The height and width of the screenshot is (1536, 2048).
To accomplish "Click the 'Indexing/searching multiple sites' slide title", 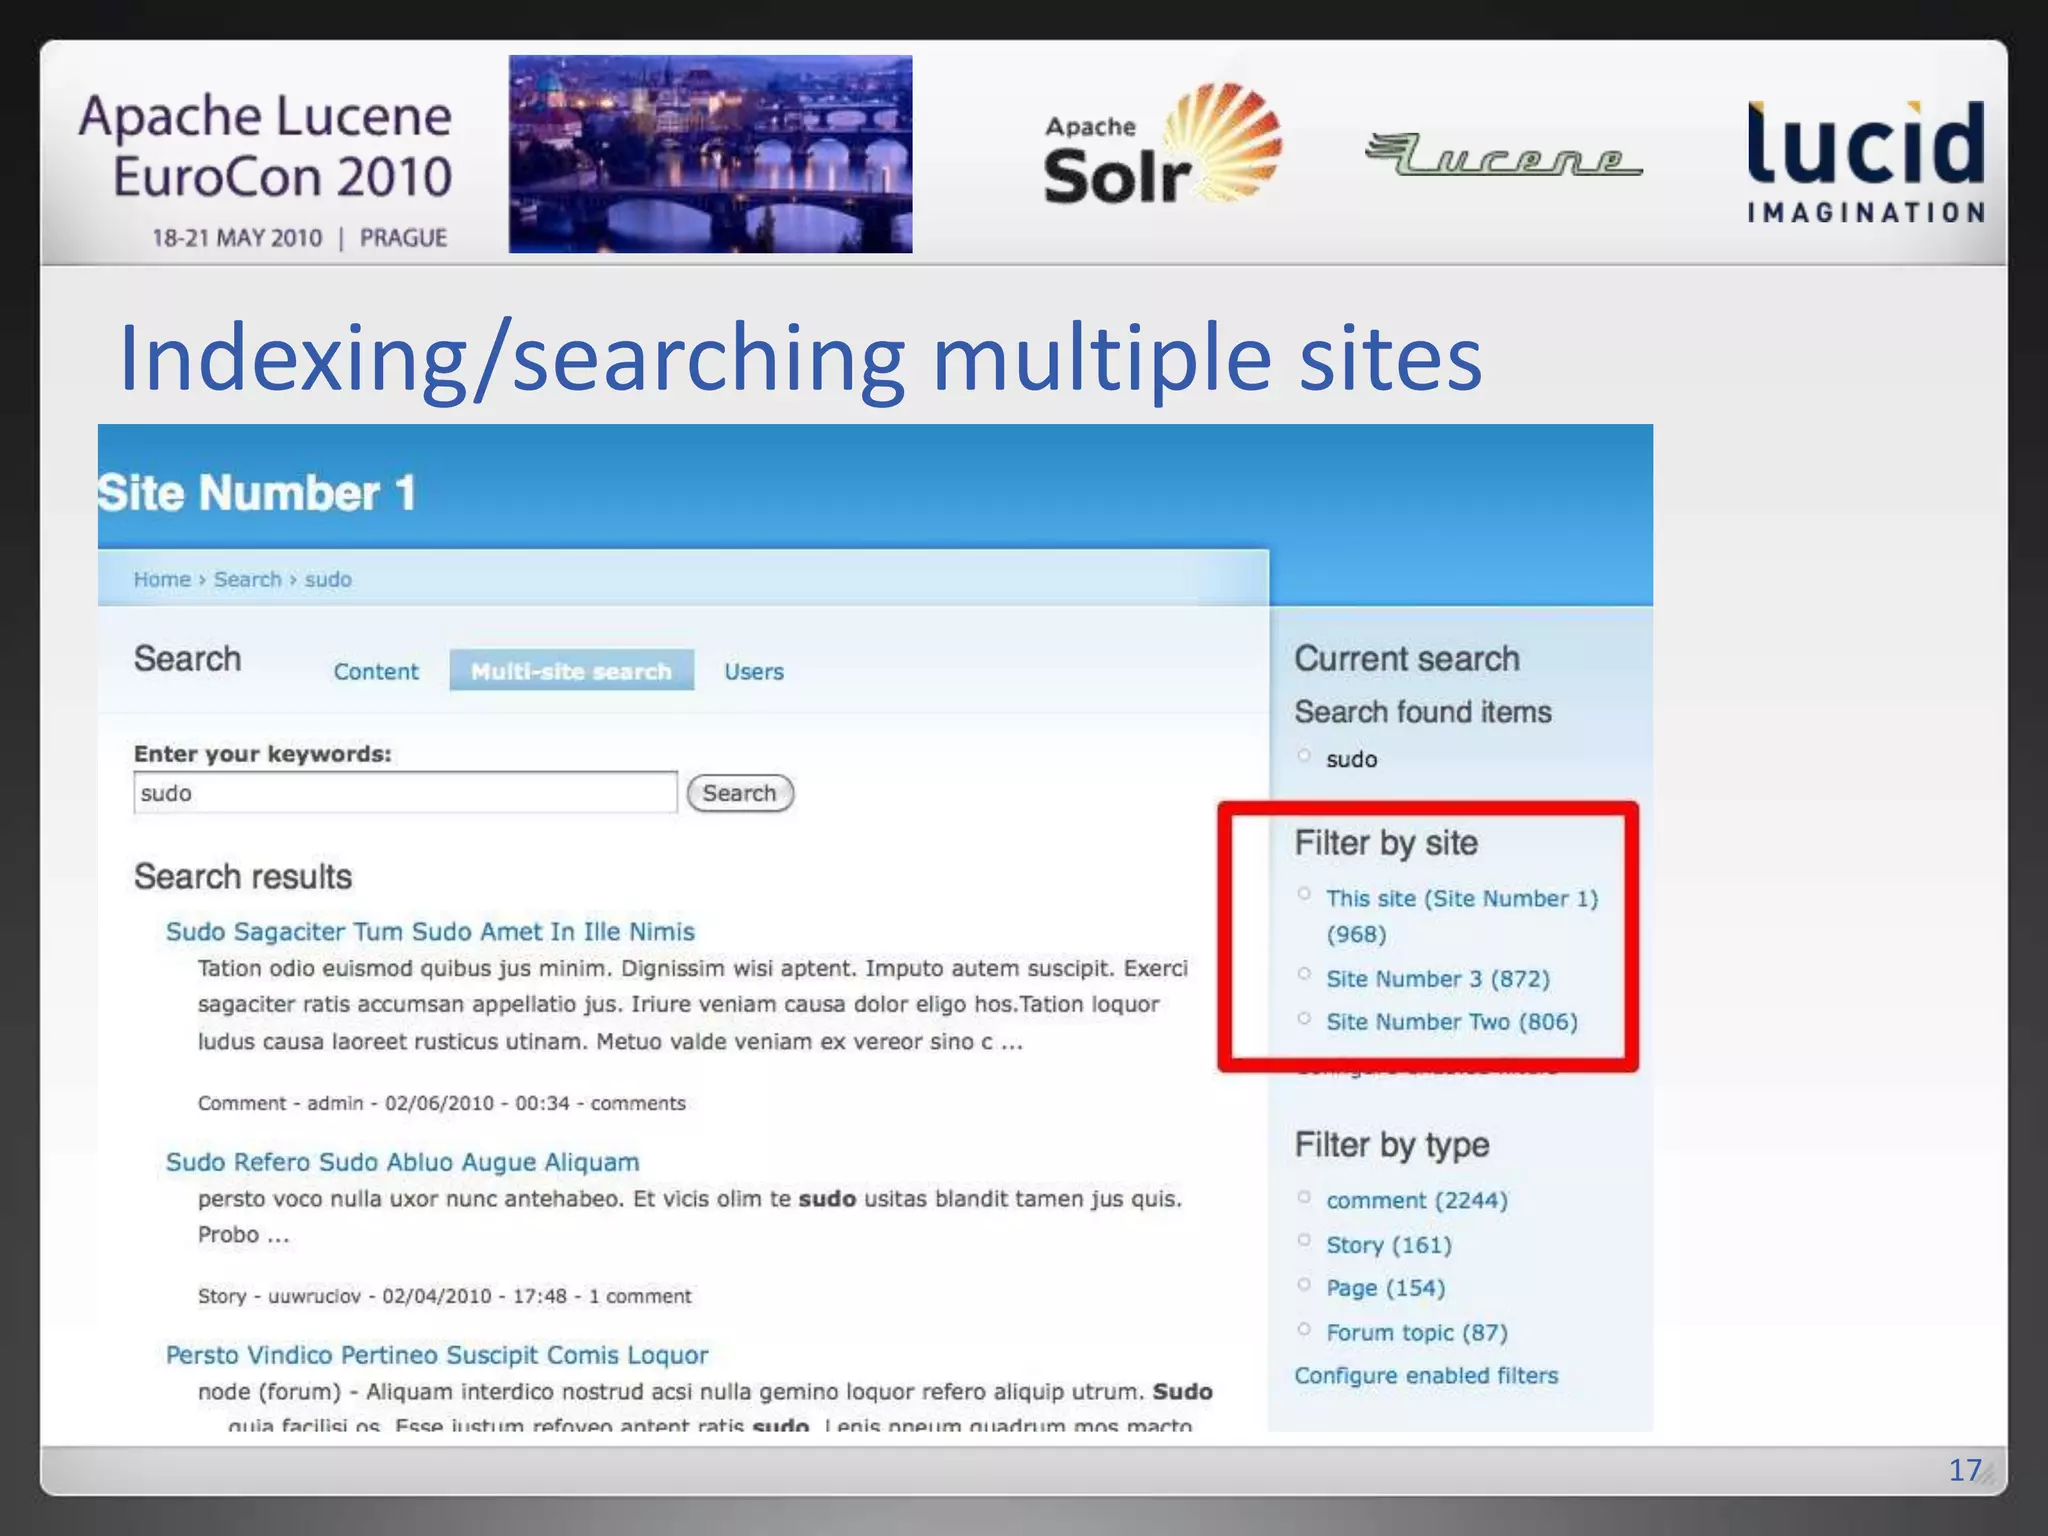I will click(x=800, y=358).
